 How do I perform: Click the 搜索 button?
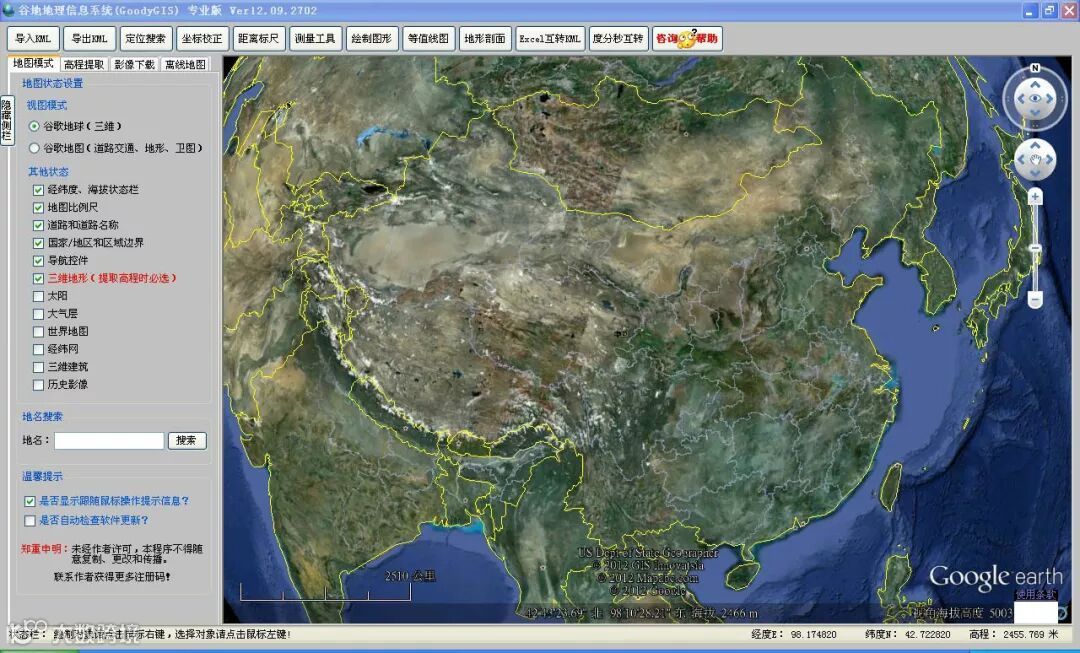tap(187, 441)
